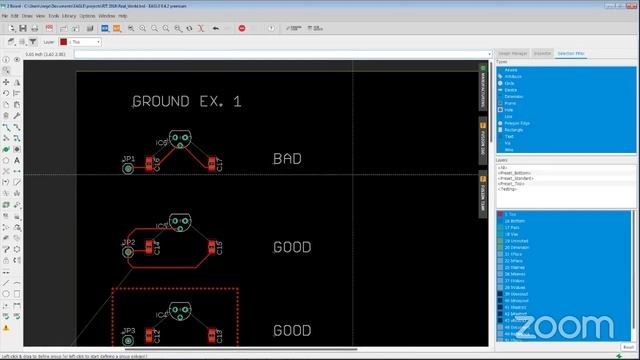Open the Library menu
640x360 pixels.
[x=69, y=16]
